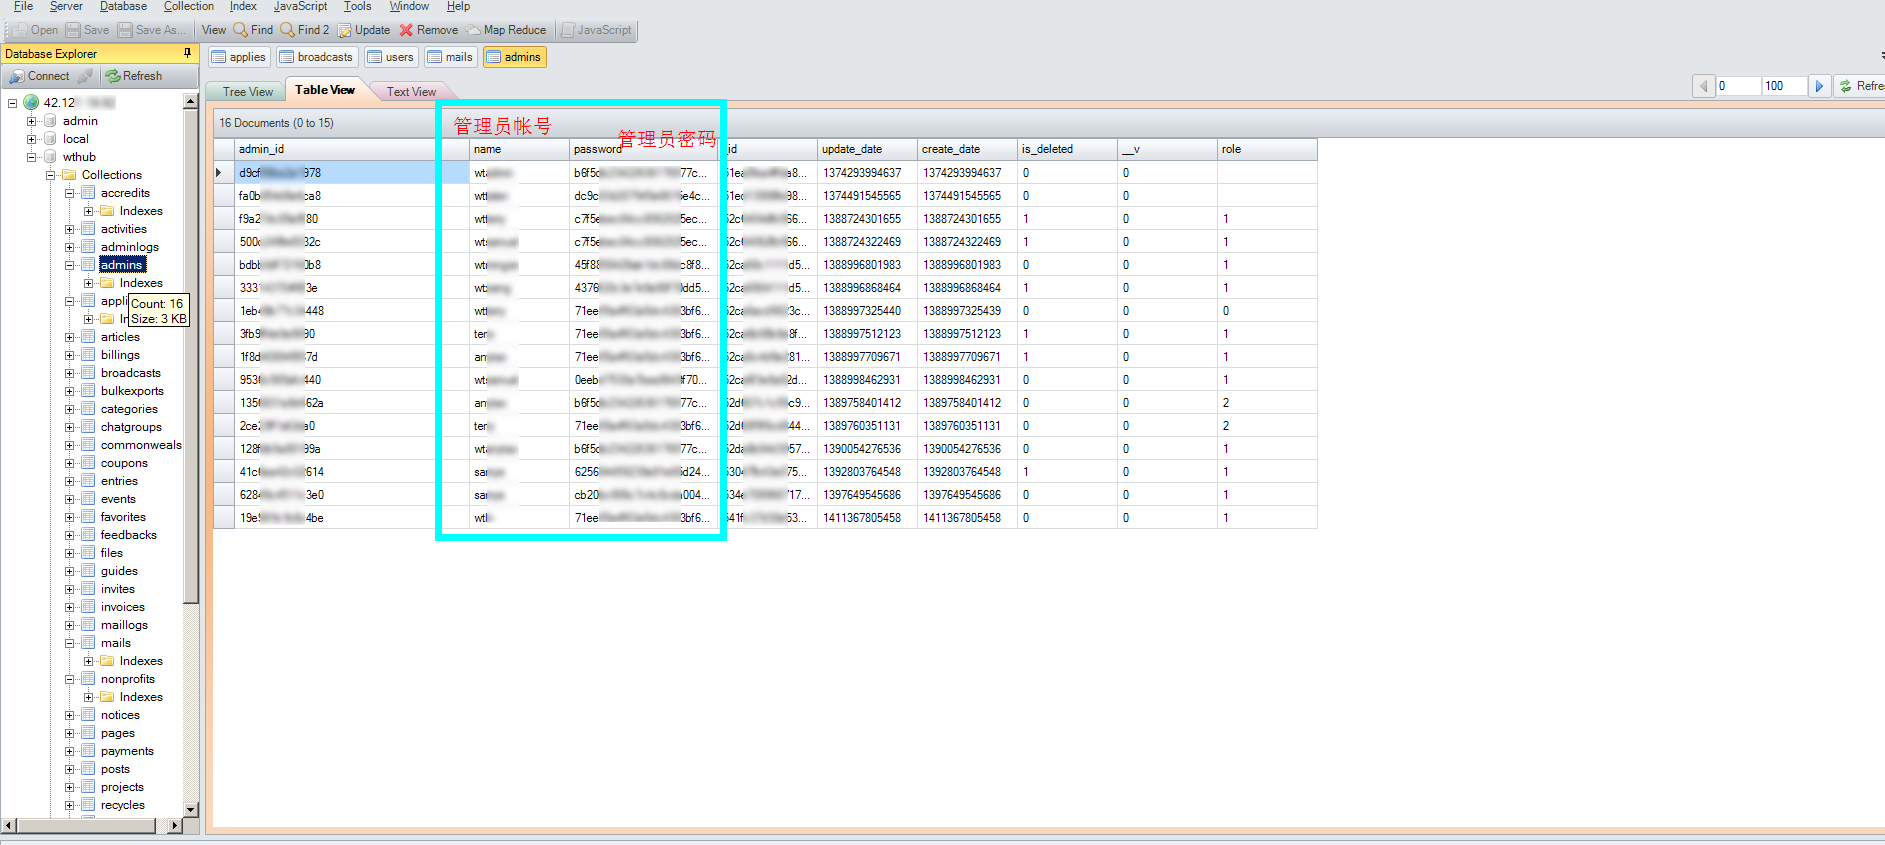Collapse the wthub database node
This screenshot has width=1885, height=845.
pyautogui.click(x=31, y=157)
